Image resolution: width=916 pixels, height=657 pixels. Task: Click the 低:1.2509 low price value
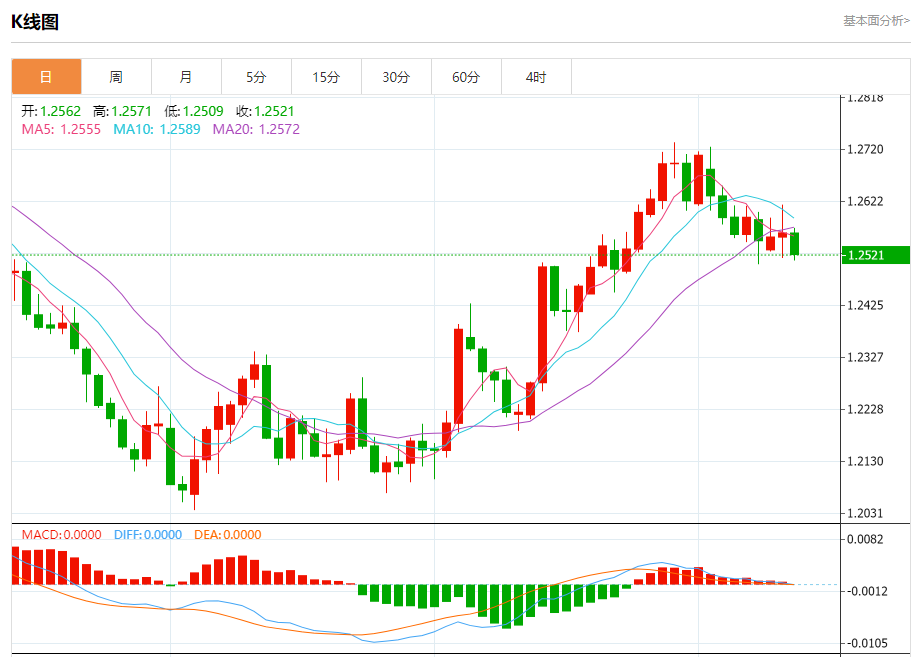point(194,111)
